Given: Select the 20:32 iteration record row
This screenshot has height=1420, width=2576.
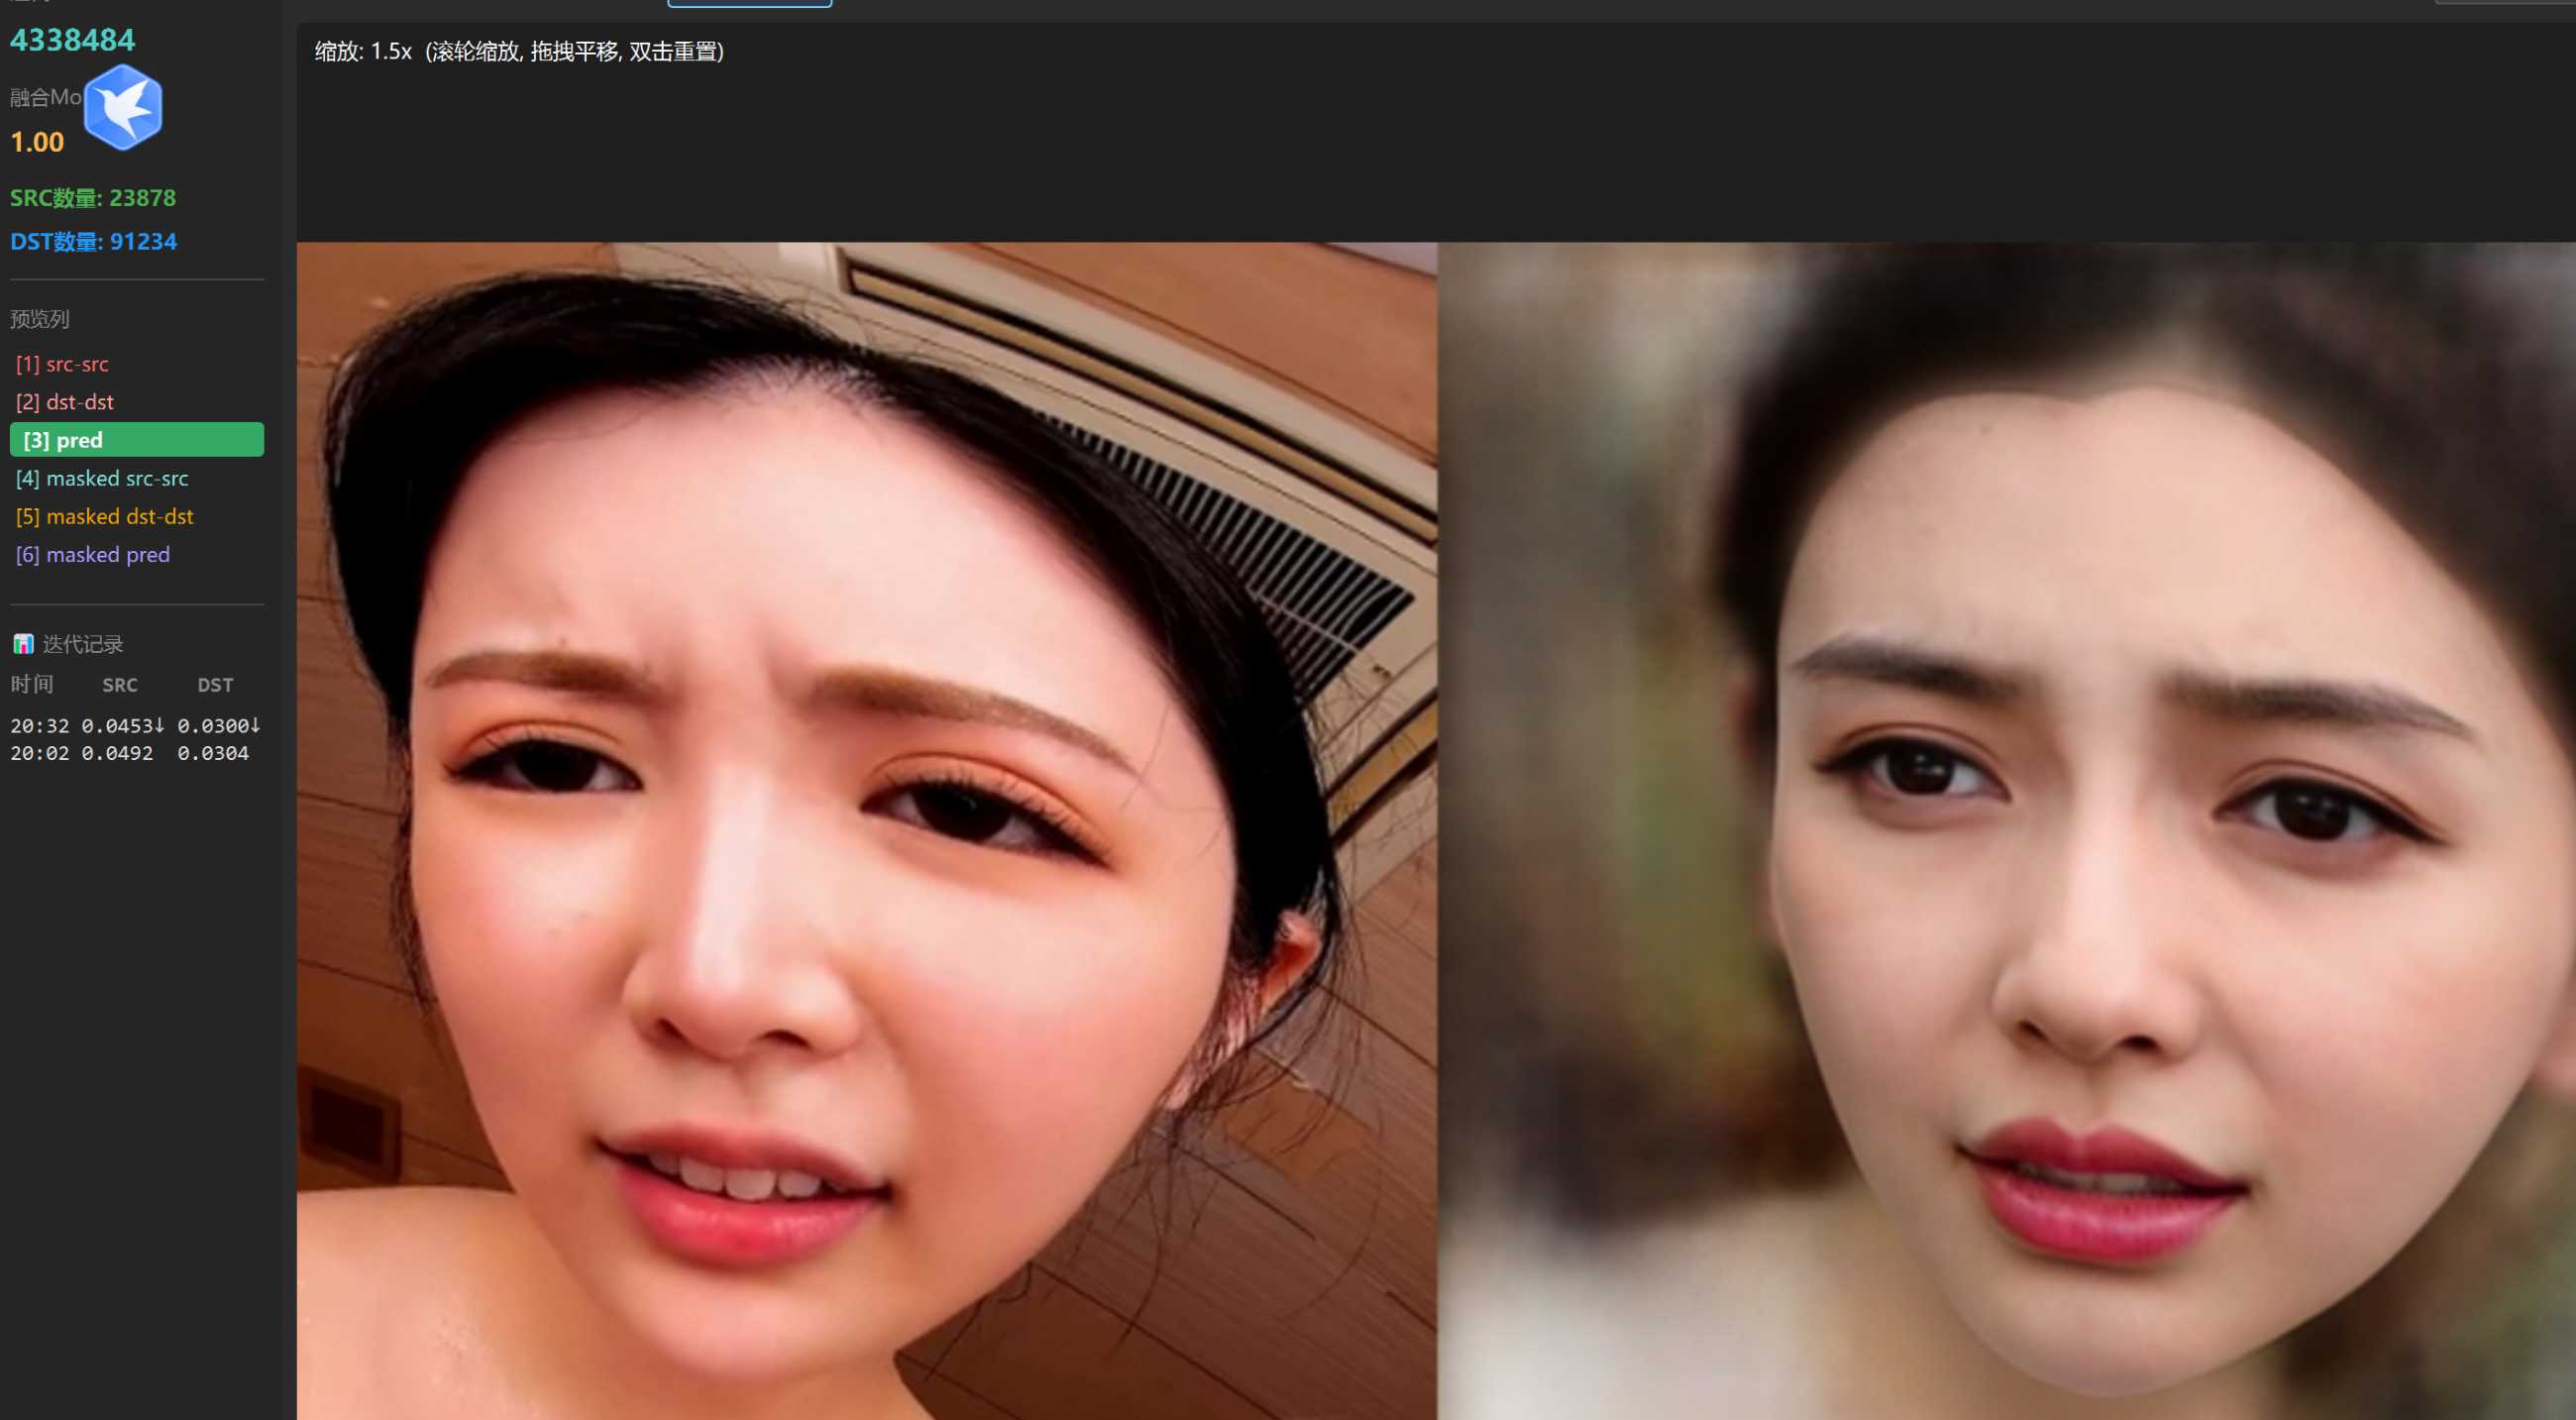Looking at the screenshot, I should coord(135,725).
